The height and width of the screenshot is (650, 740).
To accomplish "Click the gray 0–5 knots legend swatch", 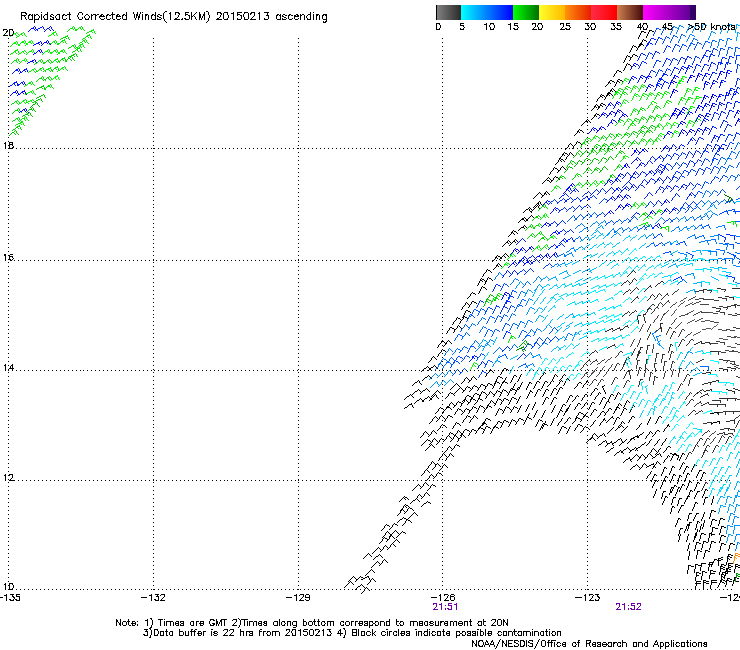I will click(x=448, y=12).
